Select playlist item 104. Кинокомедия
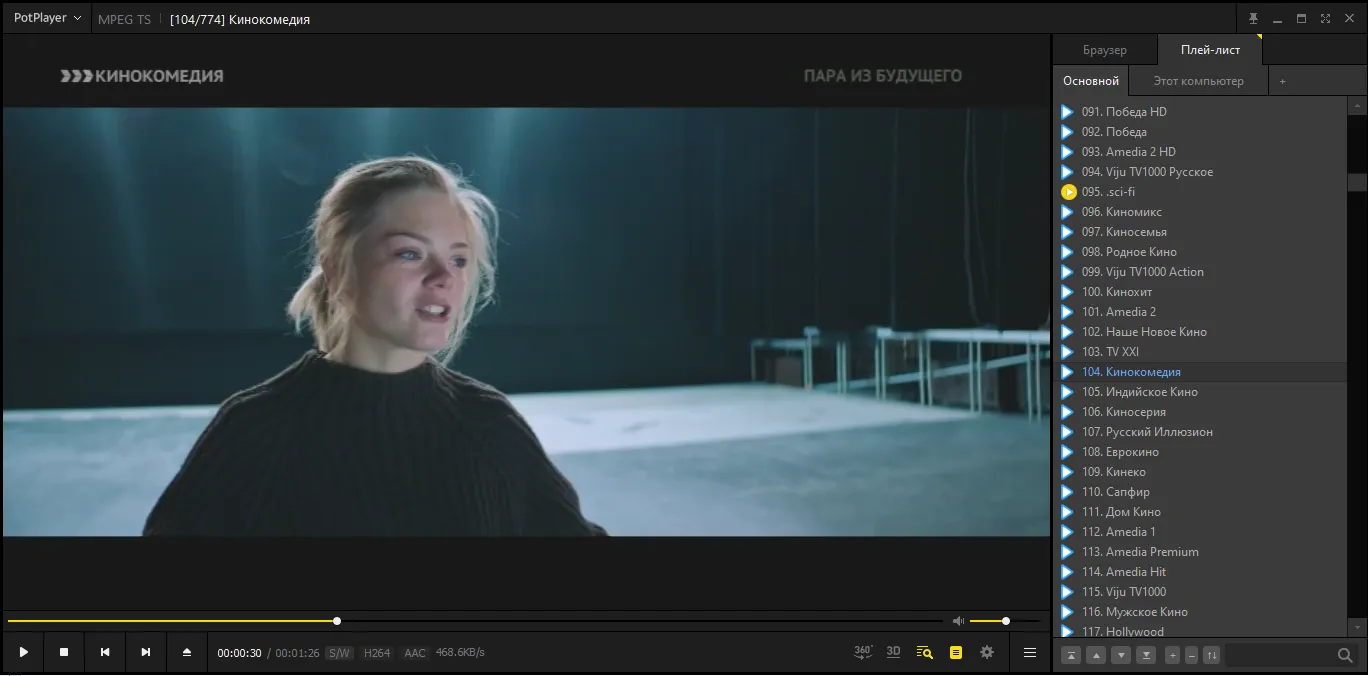The image size is (1368, 676). click(x=1201, y=372)
